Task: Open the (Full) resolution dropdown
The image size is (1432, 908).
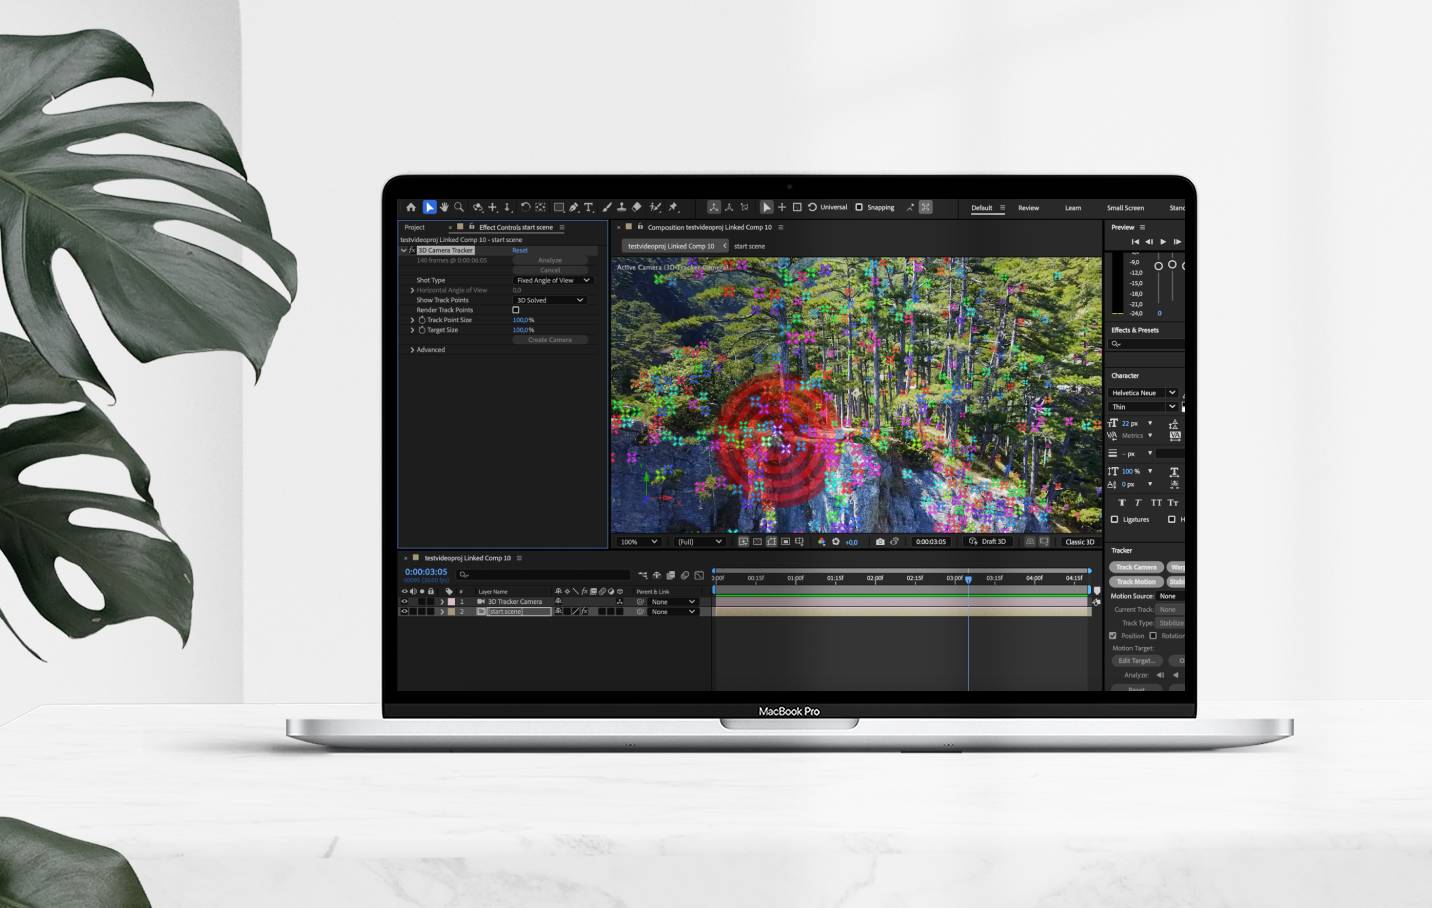Action: click(700, 541)
